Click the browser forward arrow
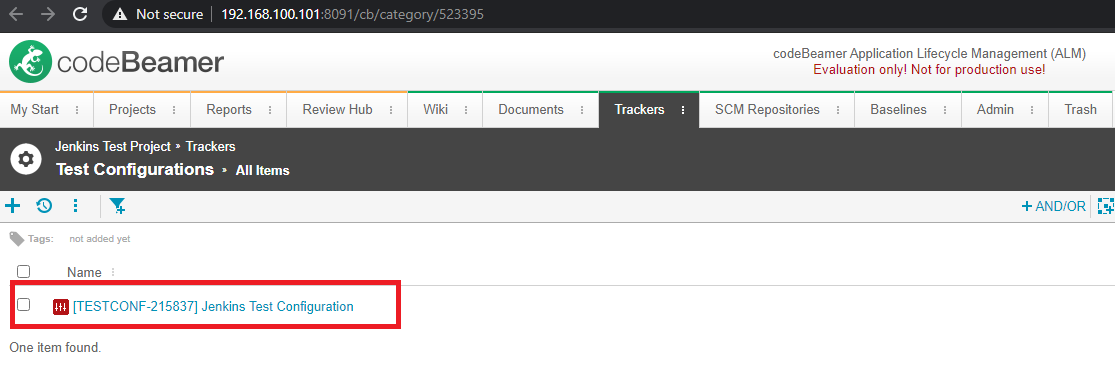Image resolution: width=1115 pixels, height=387 pixels. pyautogui.click(x=48, y=14)
